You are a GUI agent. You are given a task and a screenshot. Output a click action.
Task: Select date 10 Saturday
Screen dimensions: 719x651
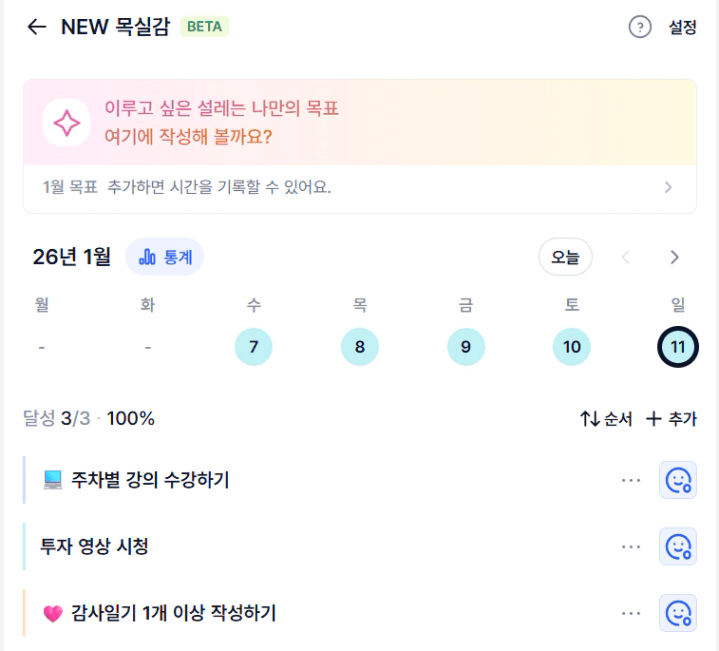pos(571,347)
